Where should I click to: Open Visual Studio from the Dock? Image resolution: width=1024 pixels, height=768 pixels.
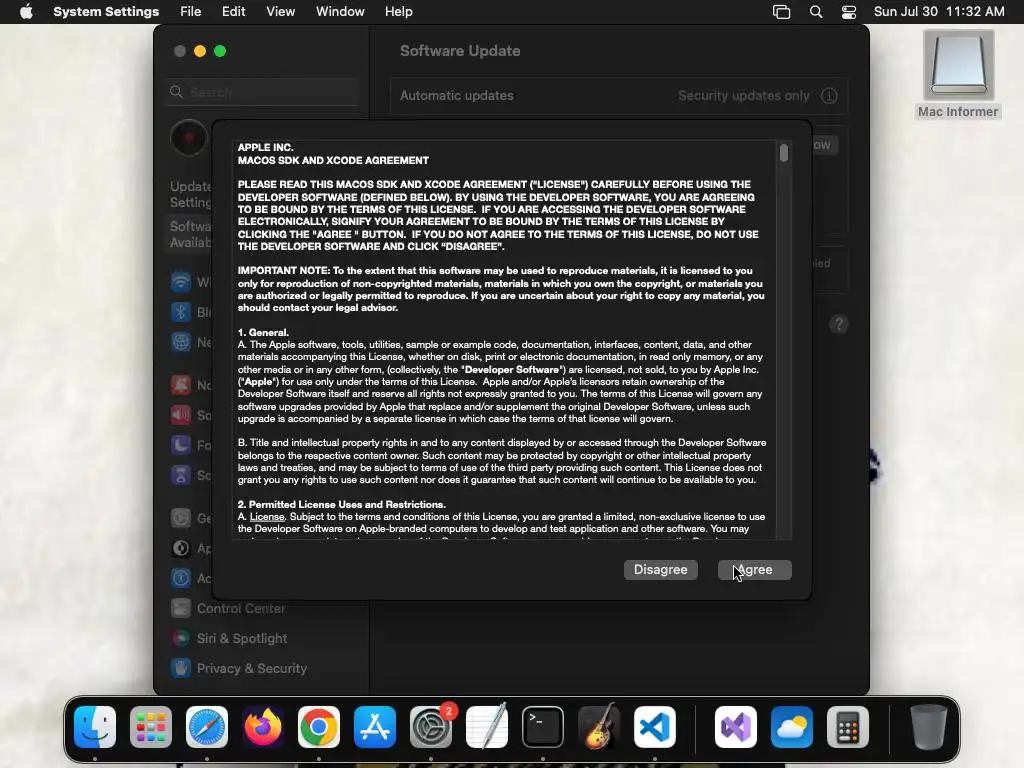click(736, 727)
